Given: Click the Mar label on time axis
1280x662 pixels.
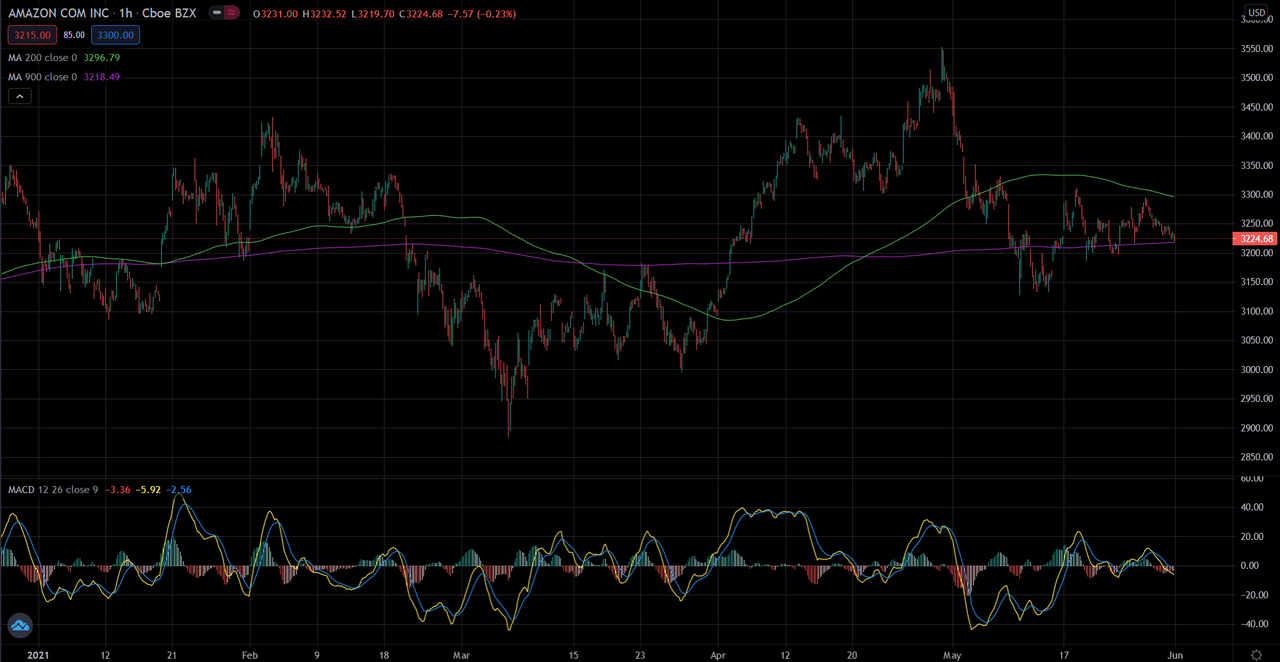Looking at the screenshot, I should tap(460, 653).
